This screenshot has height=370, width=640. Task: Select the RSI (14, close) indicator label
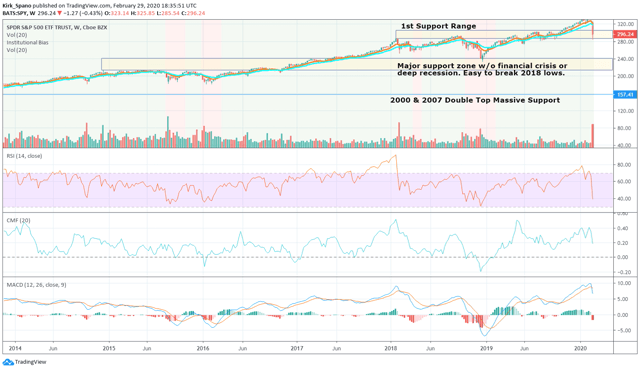coord(24,156)
